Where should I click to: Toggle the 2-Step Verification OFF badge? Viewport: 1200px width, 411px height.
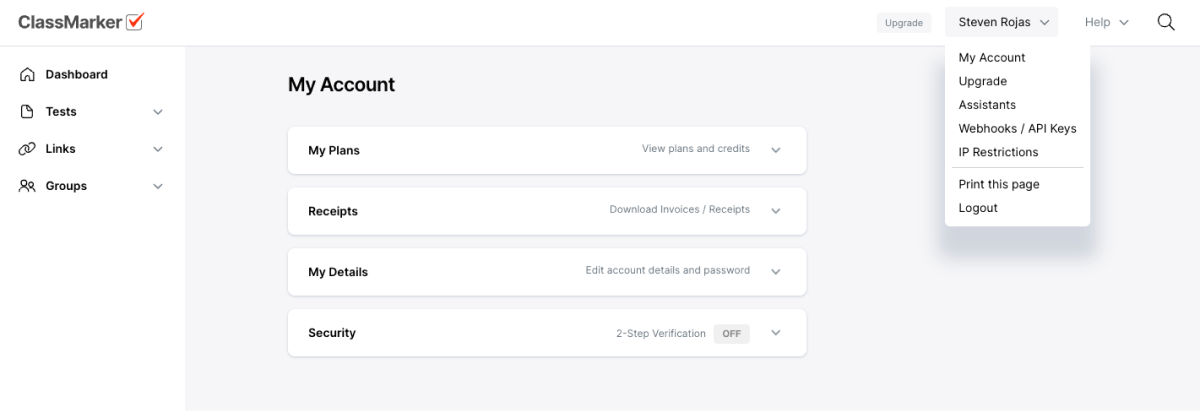point(731,333)
